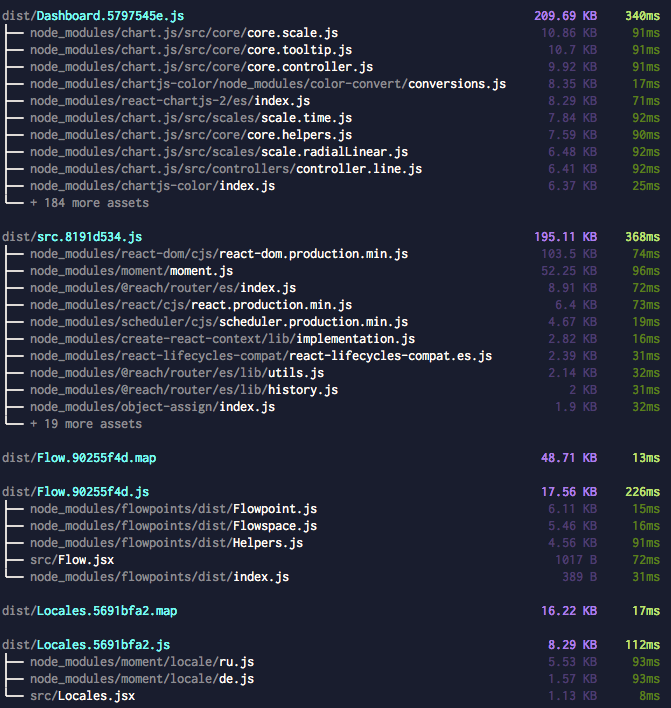Click the core.helpers.js entry

(191, 135)
